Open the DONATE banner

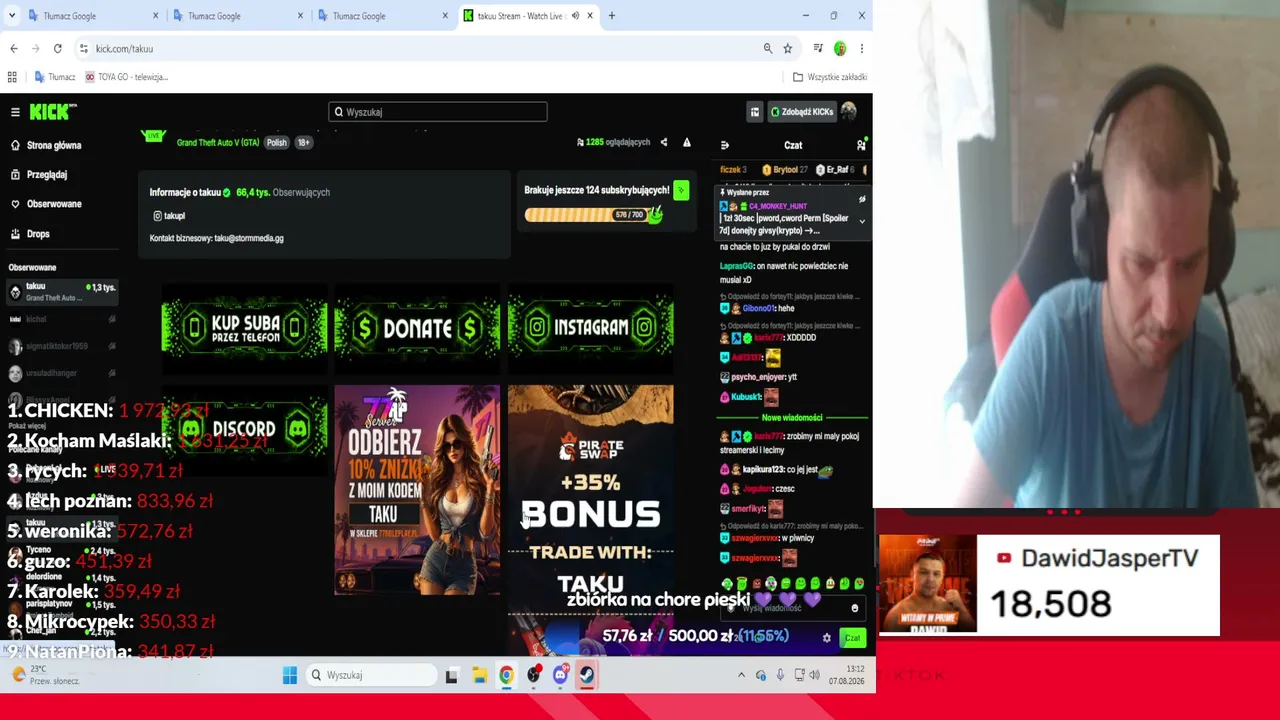(x=417, y=328)
